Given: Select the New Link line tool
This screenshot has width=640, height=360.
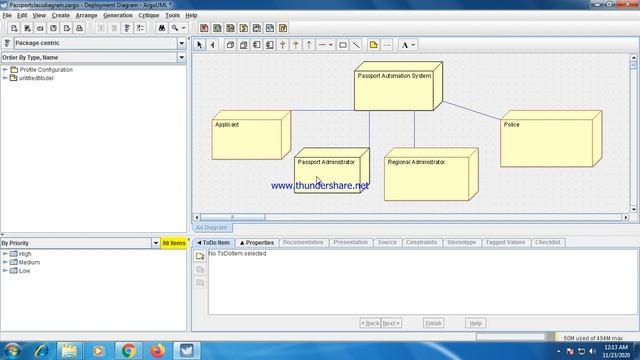Looking at the screenshot, I should click(356, 45).
